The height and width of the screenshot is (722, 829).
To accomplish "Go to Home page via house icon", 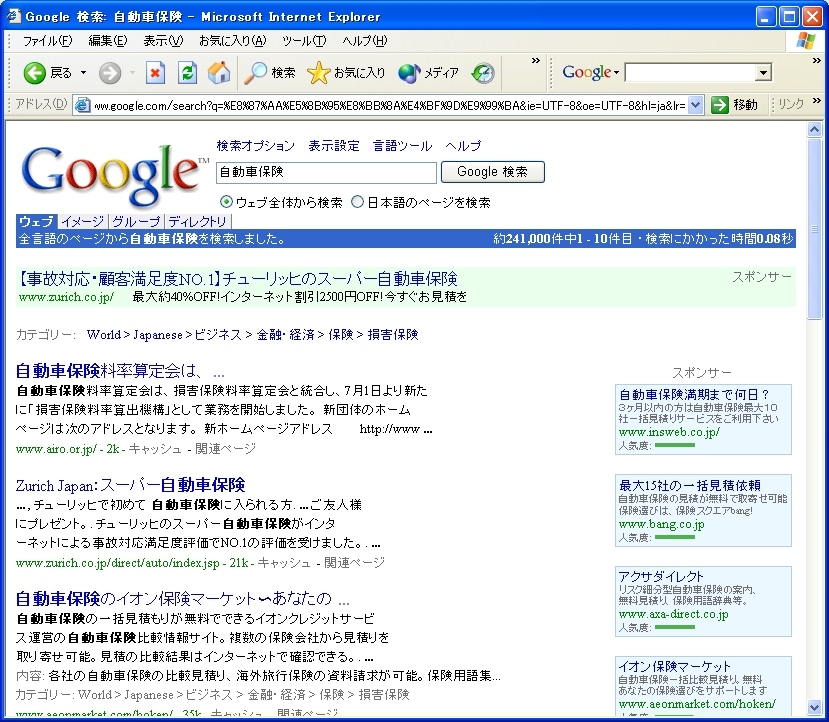I will (219, 73).
